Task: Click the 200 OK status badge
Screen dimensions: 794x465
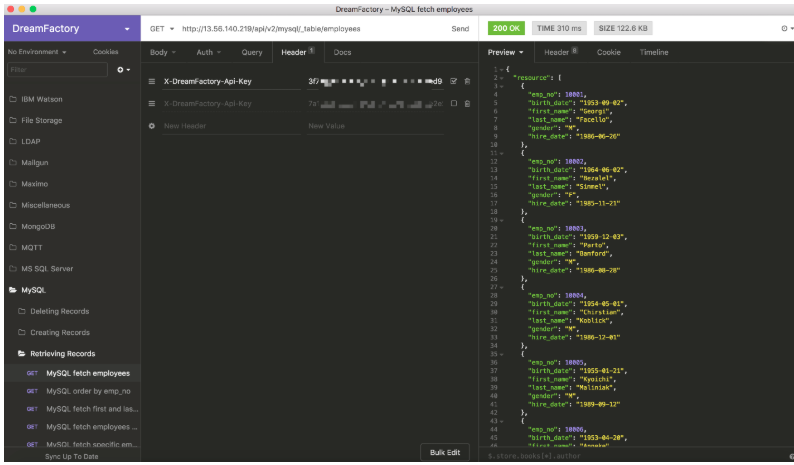Action: pos(506,28)
